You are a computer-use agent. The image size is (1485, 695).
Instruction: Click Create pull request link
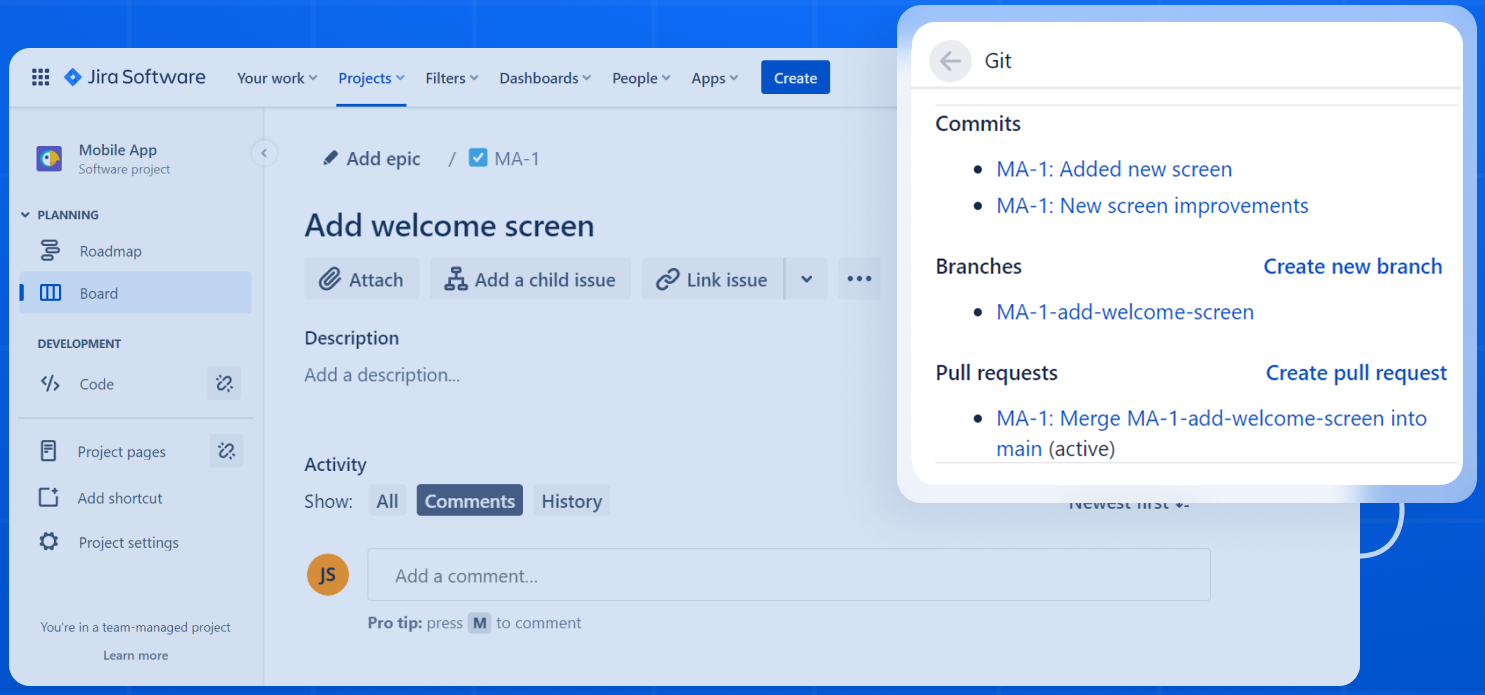pos(1356,372)
